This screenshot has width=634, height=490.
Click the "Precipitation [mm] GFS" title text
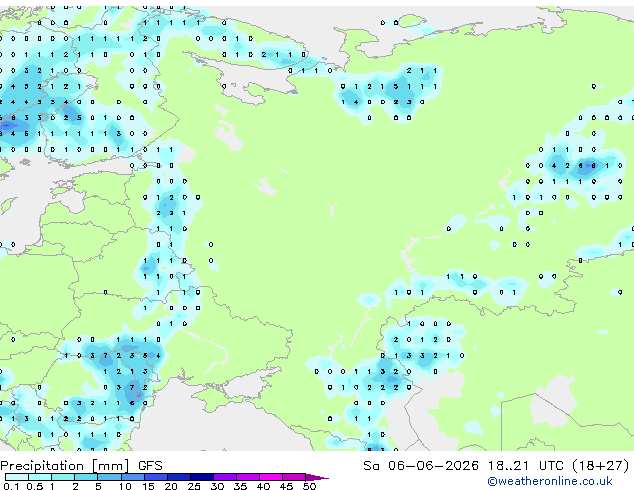(x=81, y=466)
